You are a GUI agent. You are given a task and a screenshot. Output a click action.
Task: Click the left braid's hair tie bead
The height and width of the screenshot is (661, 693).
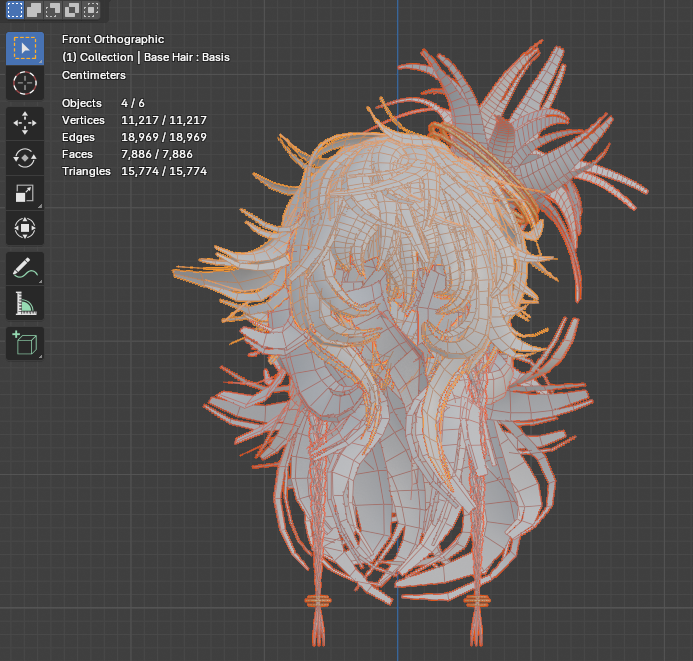[318, 601]
